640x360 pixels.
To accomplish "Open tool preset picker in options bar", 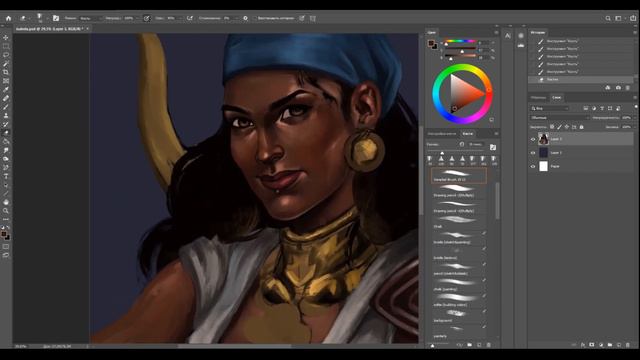I will [24, 18].
